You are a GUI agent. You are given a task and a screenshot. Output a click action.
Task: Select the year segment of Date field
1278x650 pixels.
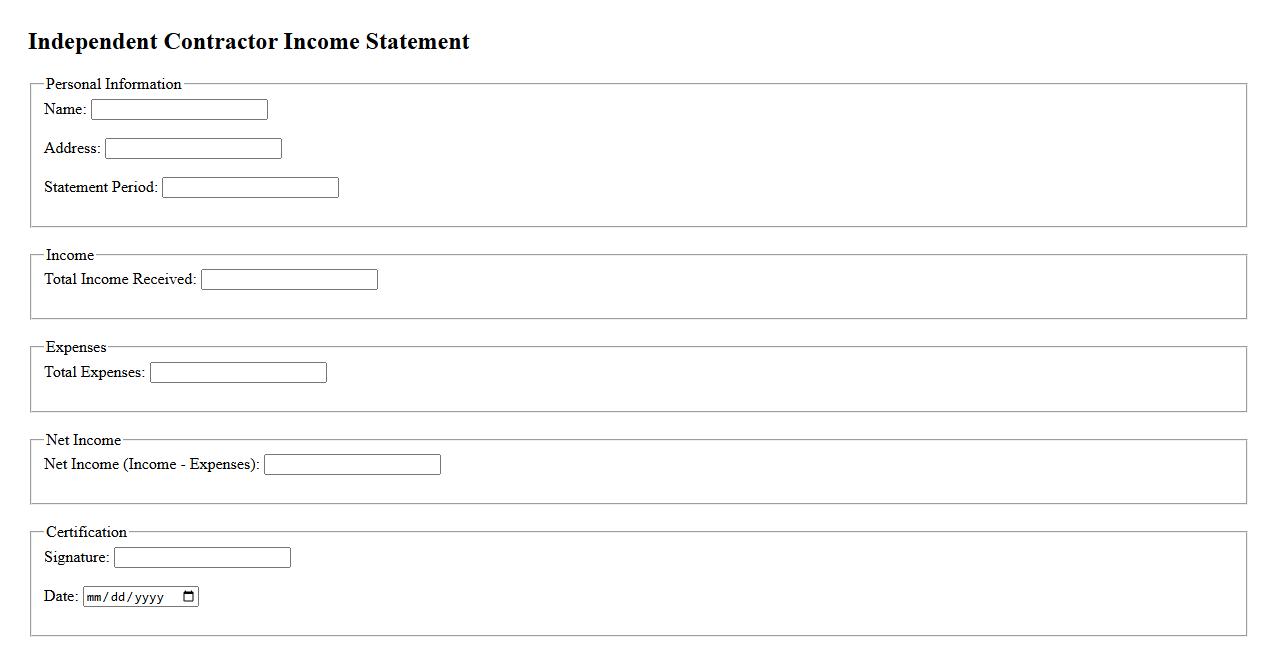(x=148, y=597)
